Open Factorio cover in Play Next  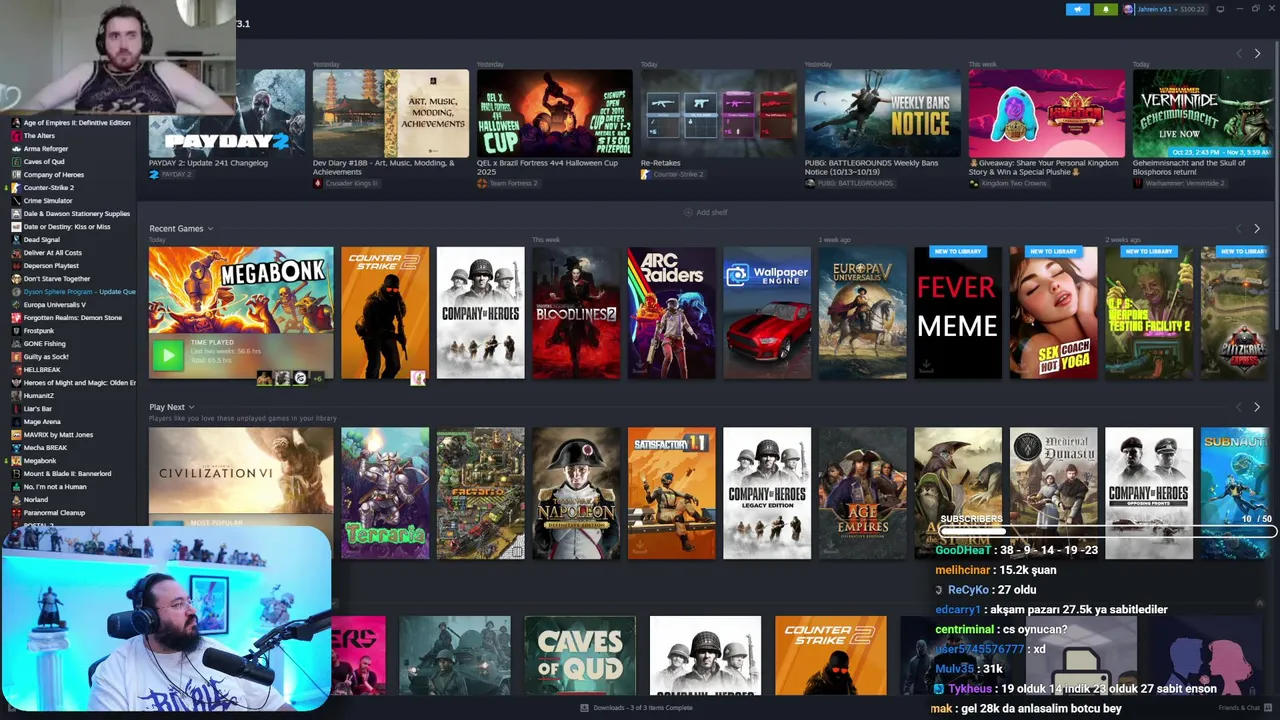(x=480, y=493)
